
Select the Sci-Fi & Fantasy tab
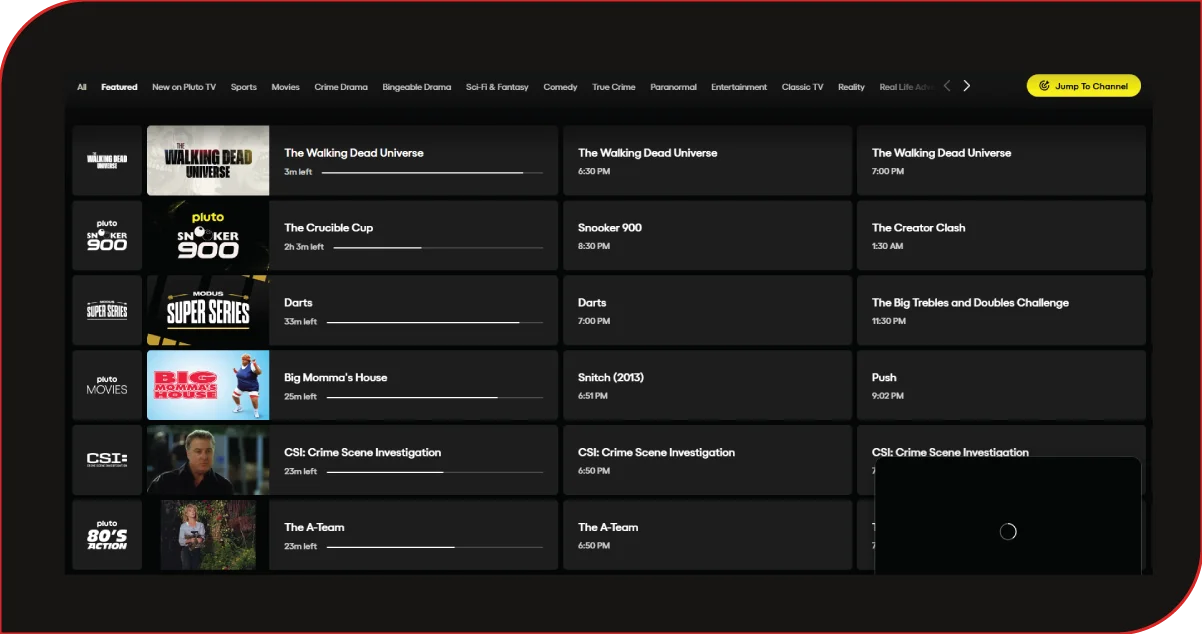click(x=497, y=87)
